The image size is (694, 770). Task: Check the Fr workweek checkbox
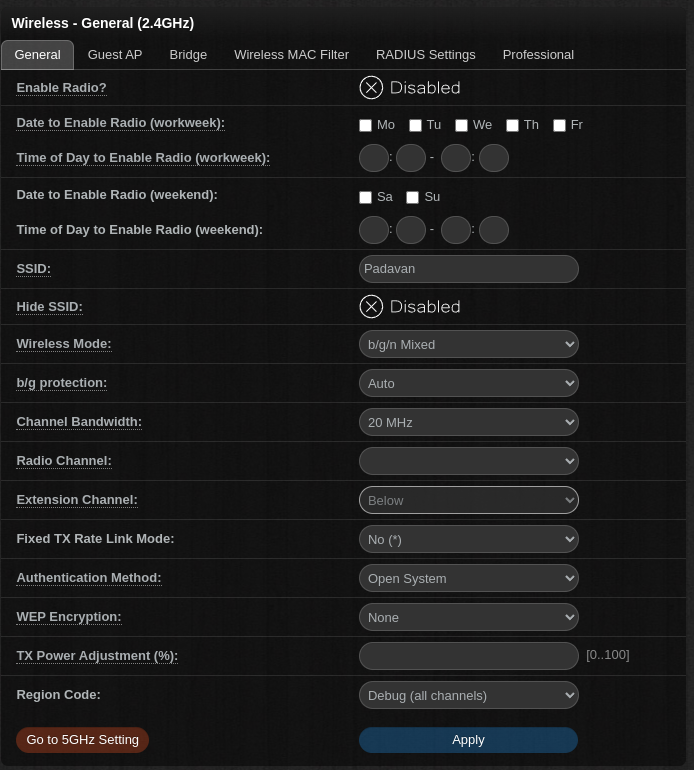point(559,126)
